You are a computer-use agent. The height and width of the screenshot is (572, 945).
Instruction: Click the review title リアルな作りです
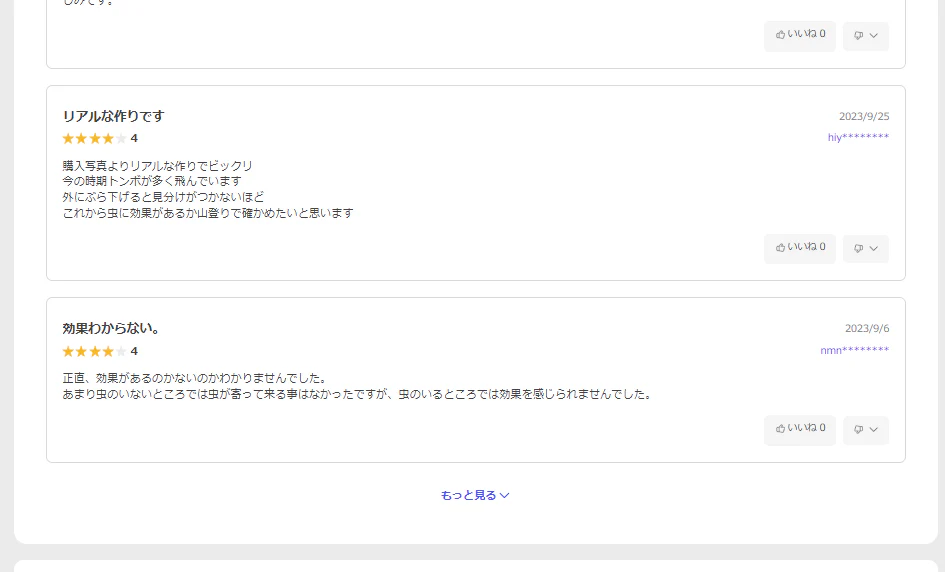113,117
